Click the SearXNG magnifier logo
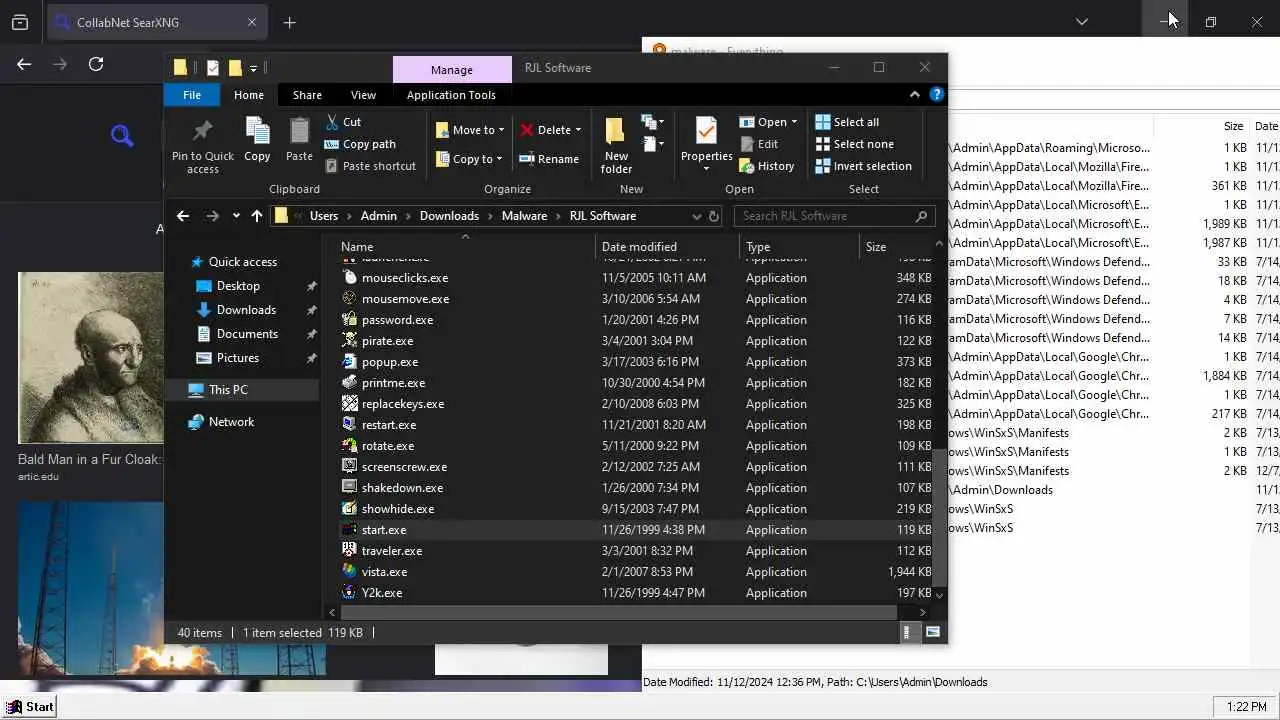Screen dimensions: 1280x720 coord(122,136)
